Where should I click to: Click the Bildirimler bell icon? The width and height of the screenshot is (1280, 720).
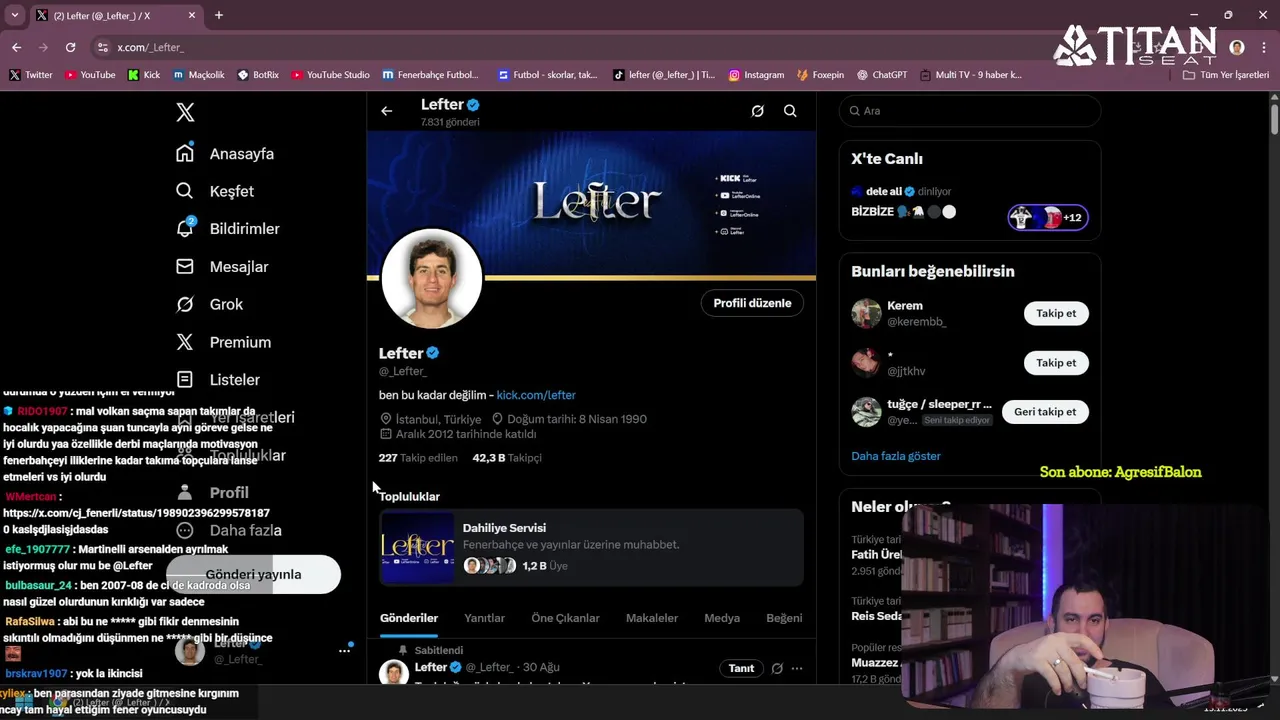pos(185,229)
